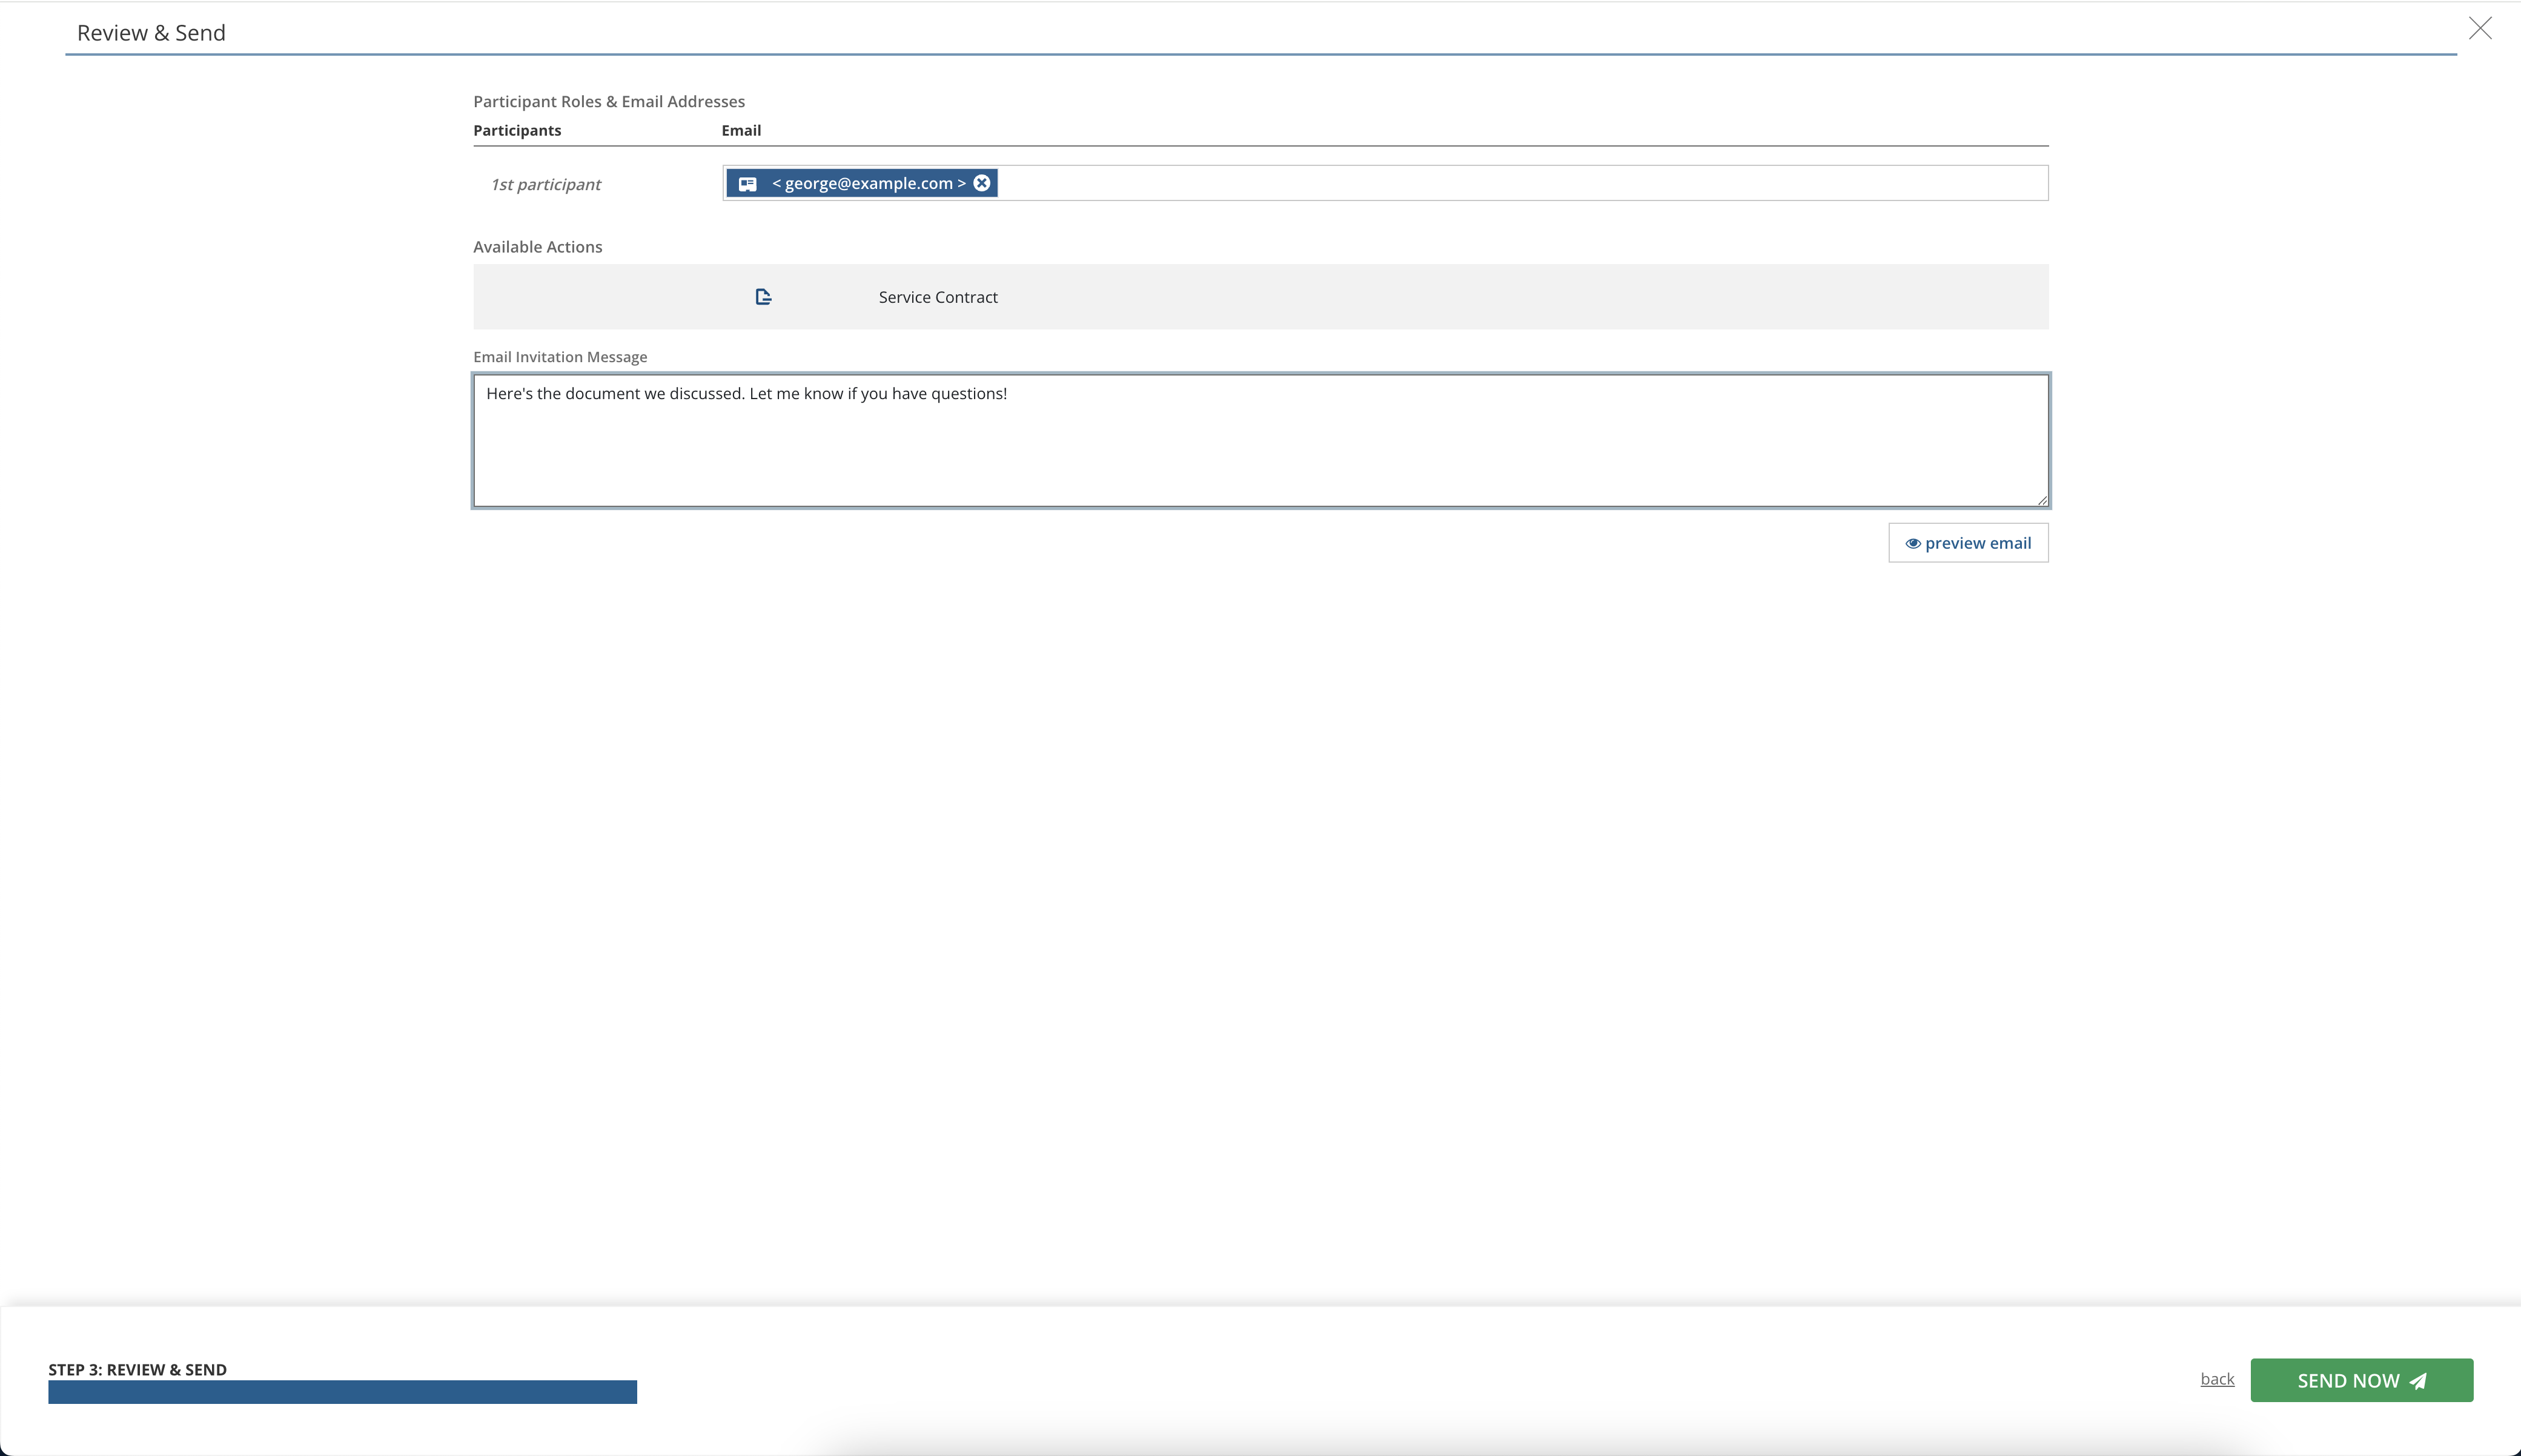The image size is (2521, 1456).
Task: Click into Email Invitation Message textbox
Action: tap(1261, 441)
